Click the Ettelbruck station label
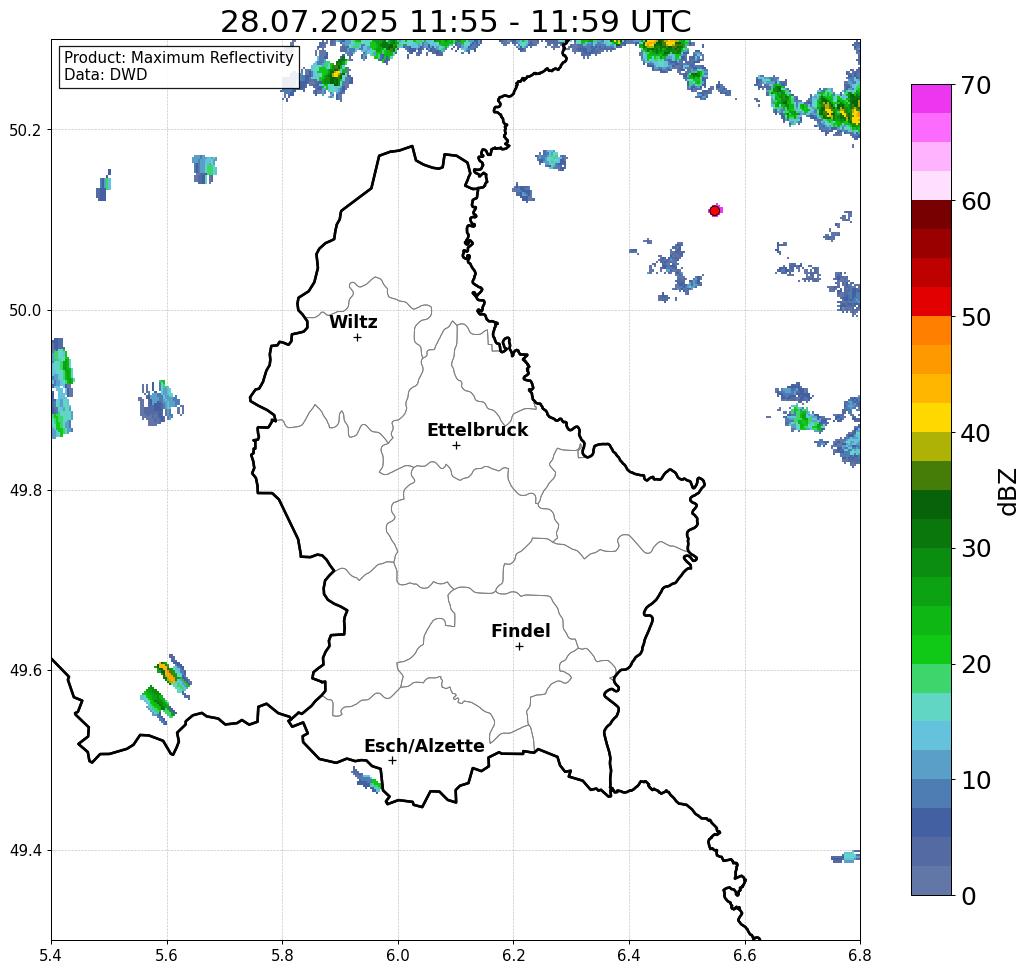The width and height of the screenshot is (1029, 973). (x=477, y=430)
